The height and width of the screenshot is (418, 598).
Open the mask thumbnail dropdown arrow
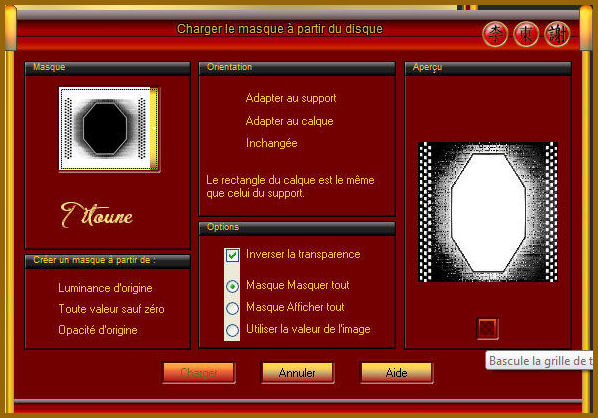point(154,128)
